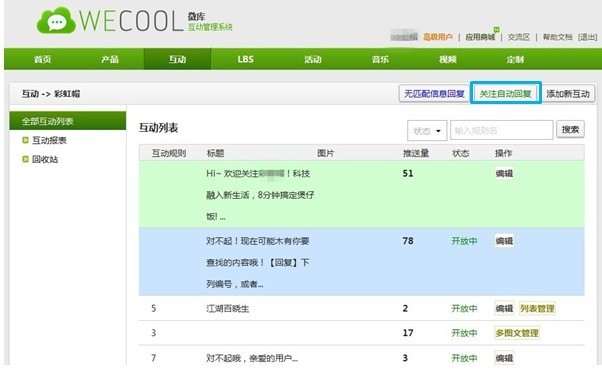Click the 对不起哦，亲爱的用户 title text
The height and width of the screenshot is (369, 602).
tap(252, 358)
